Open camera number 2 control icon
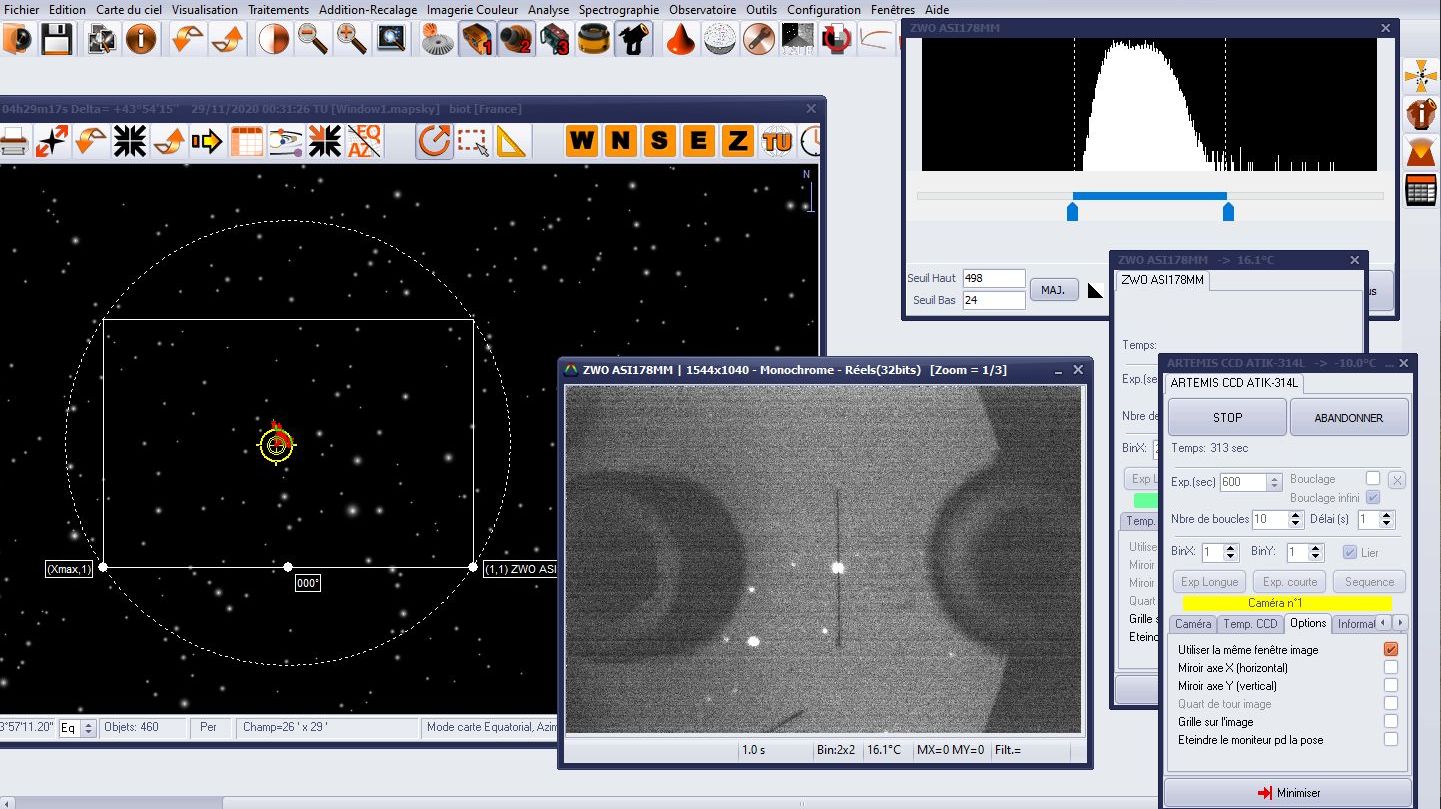This screenshot has height=809, width=1441. pyautogui.click(x=516, y=39)
